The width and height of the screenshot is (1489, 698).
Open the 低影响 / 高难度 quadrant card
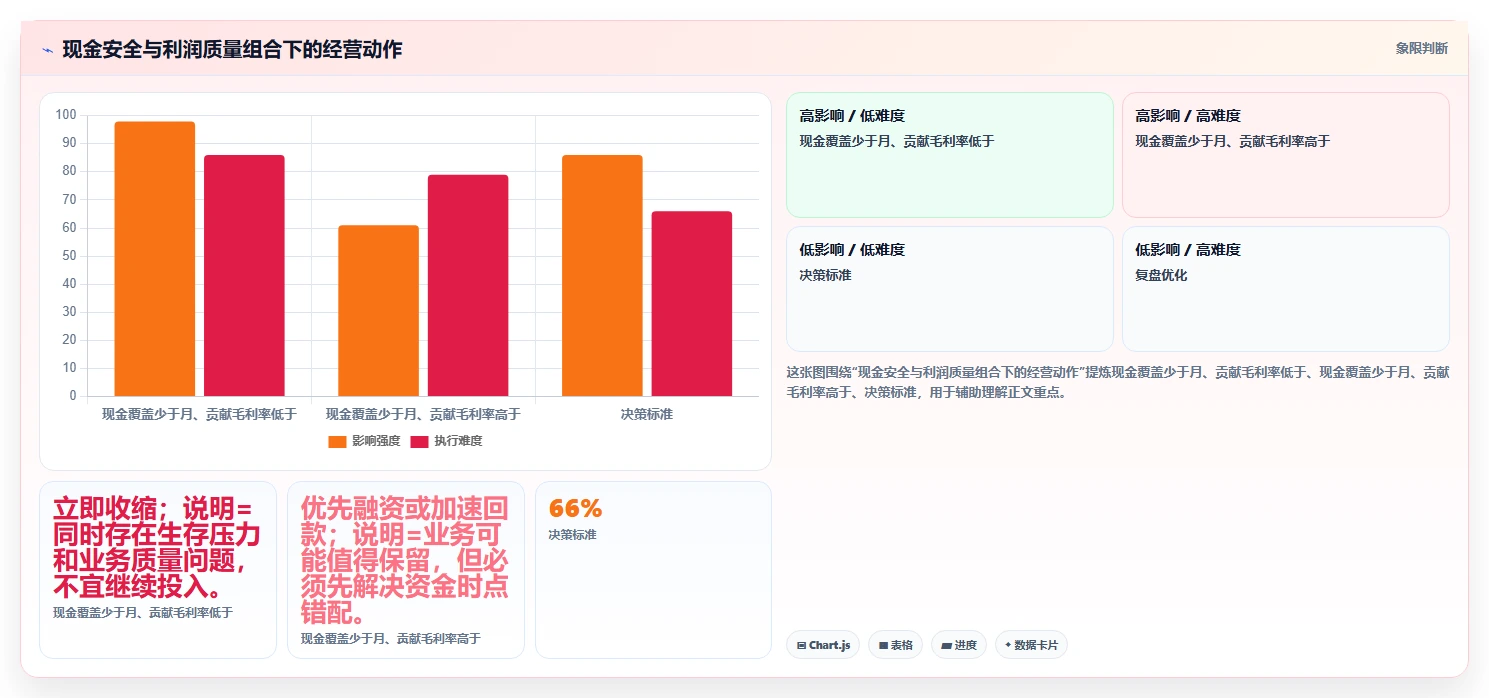pos(1285,289)
